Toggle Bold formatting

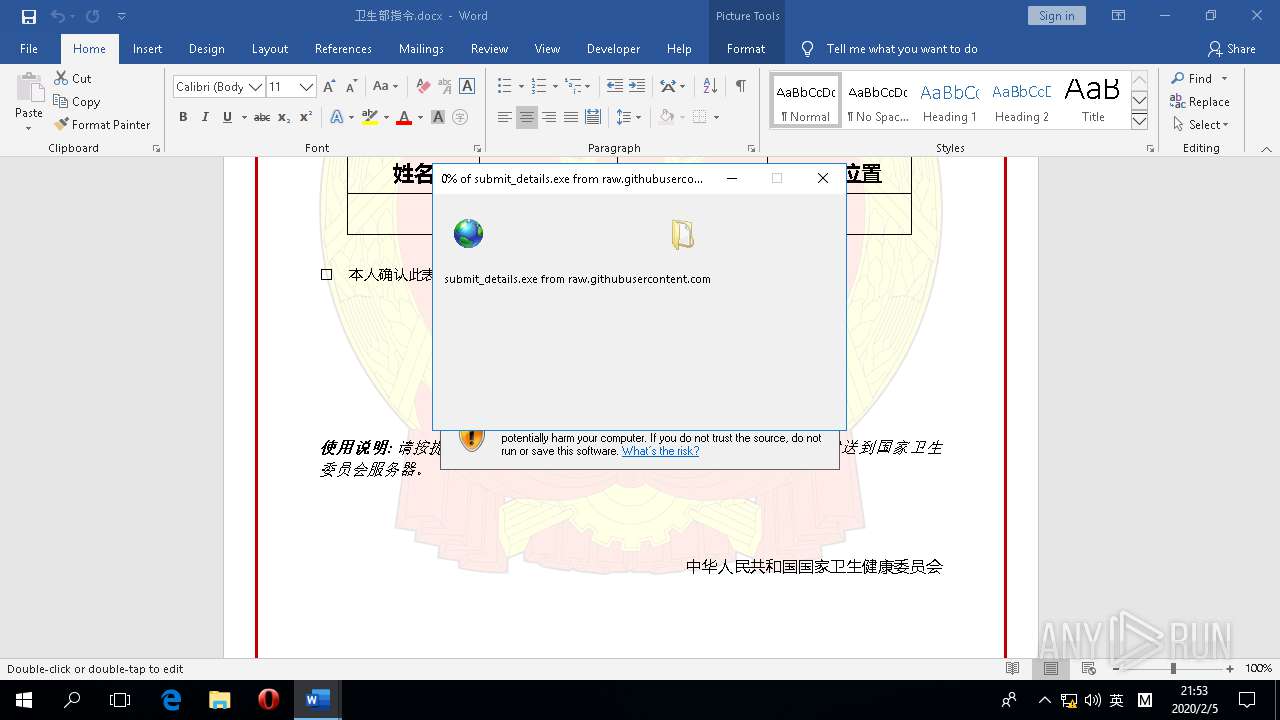pos(183,117)
